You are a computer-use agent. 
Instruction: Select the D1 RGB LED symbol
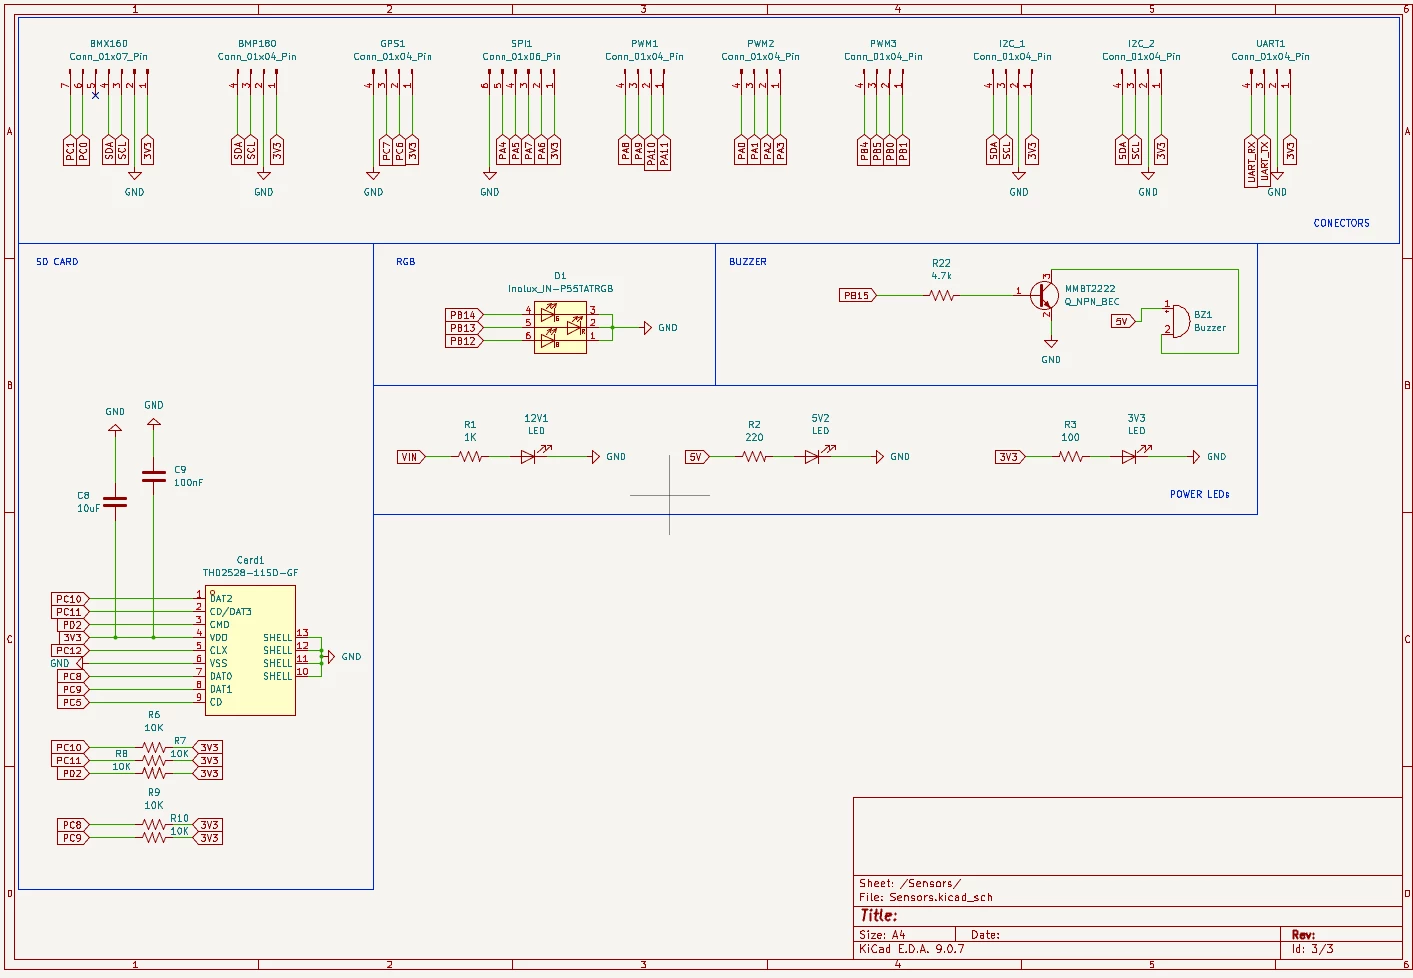(x=560, y=327)
